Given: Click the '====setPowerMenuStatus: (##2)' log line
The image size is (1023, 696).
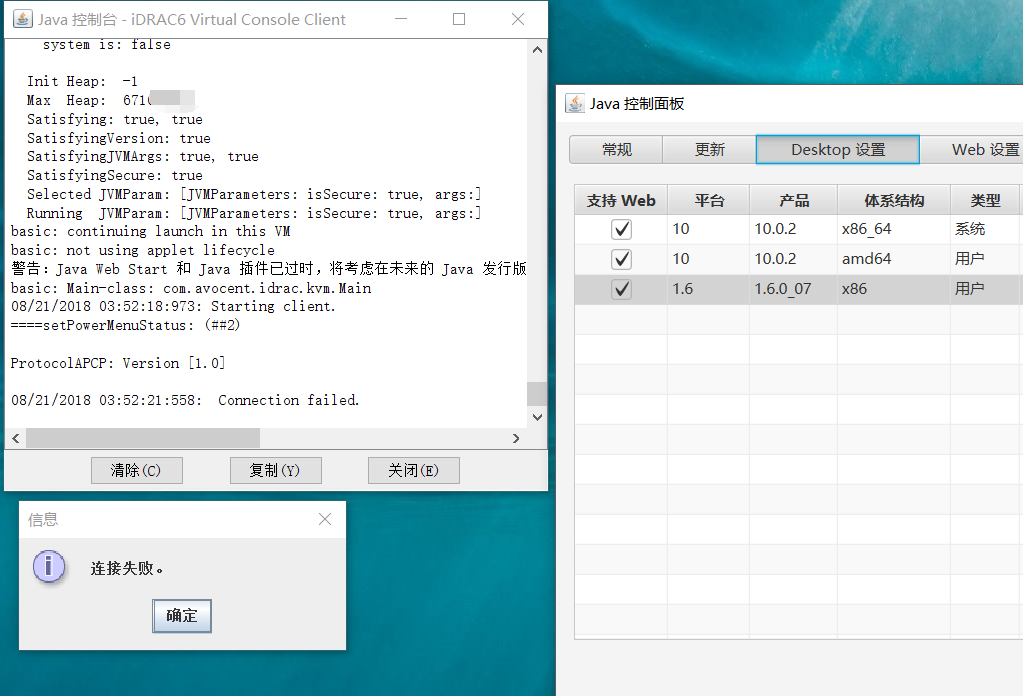Looking at the screenshot, I should click(x=125, y=325).
